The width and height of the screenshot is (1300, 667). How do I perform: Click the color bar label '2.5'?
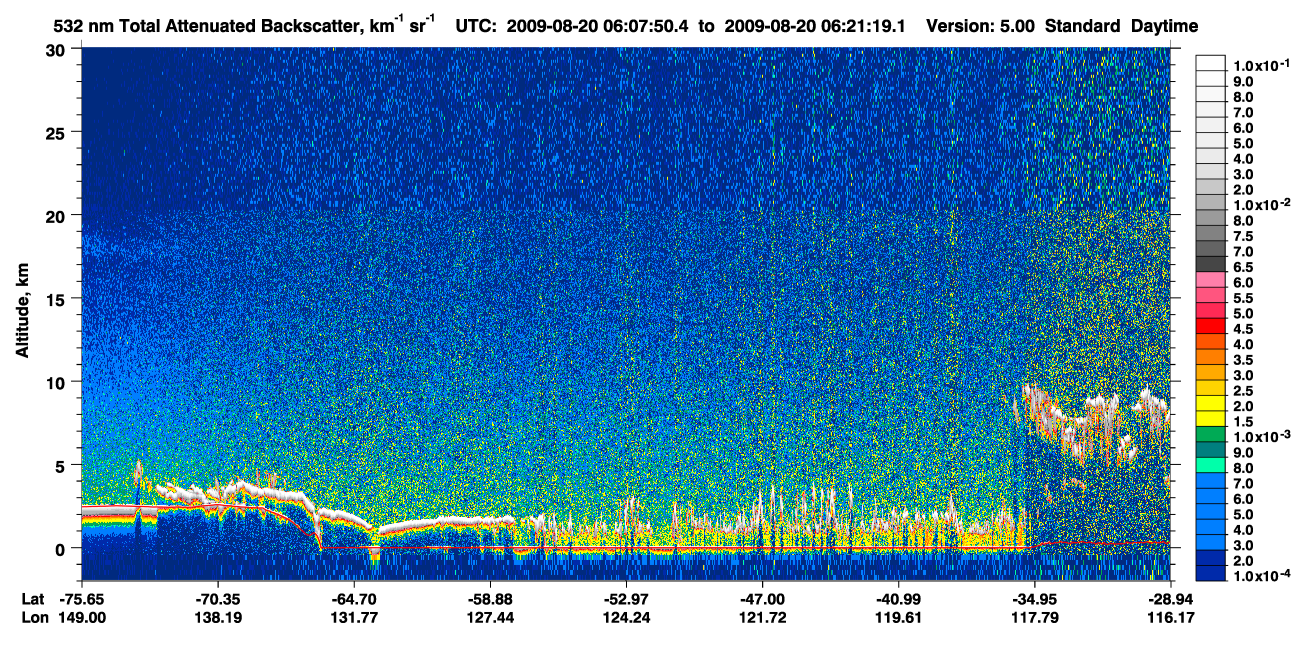coord(1243,391)
